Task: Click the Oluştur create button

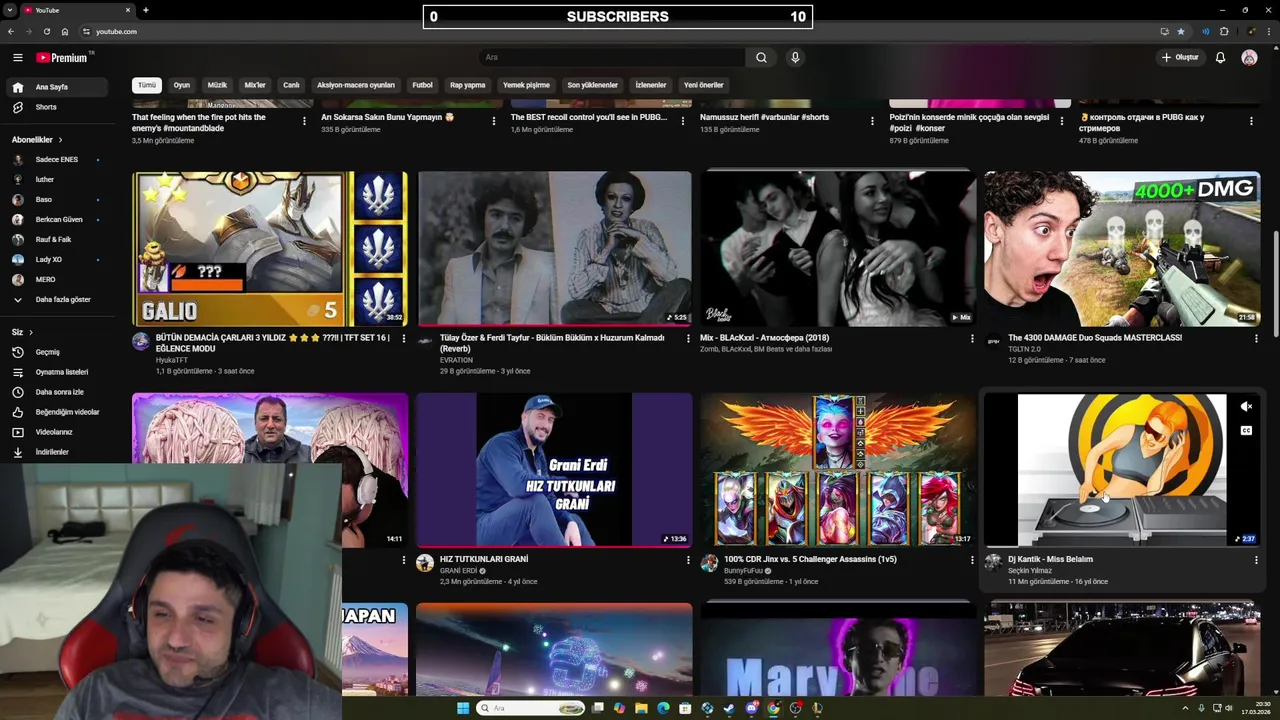Action: 1180,58
